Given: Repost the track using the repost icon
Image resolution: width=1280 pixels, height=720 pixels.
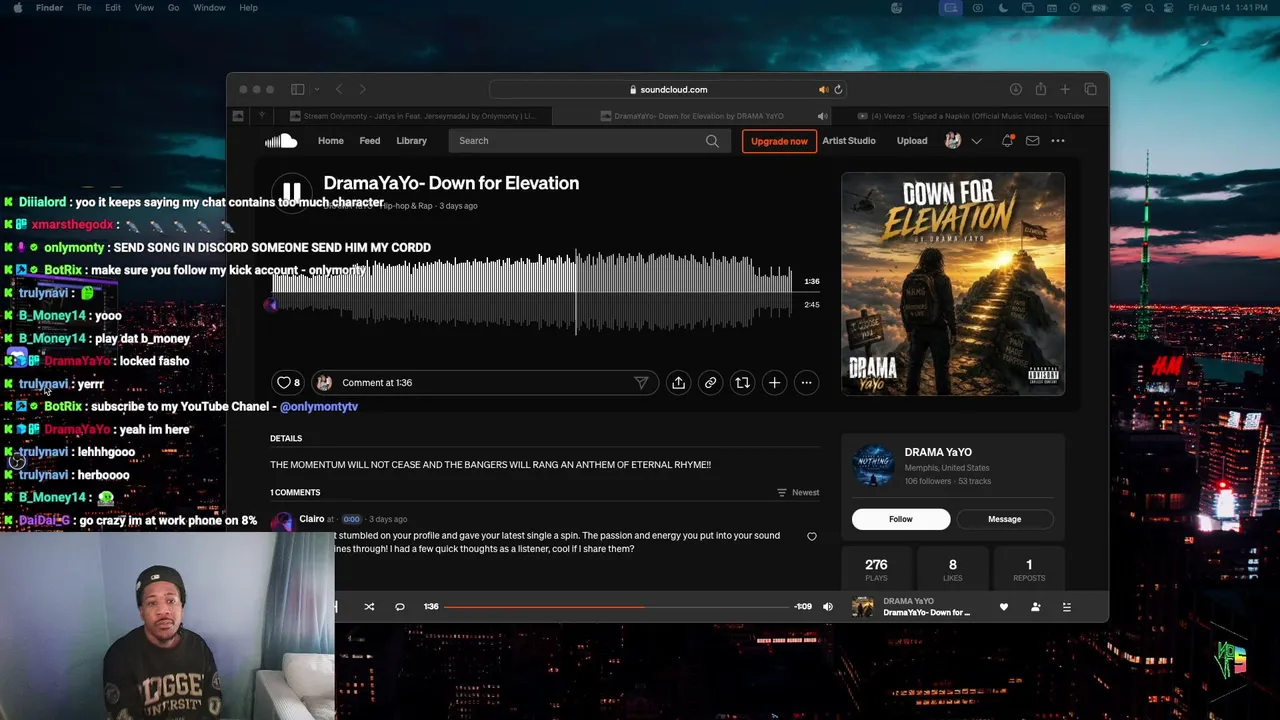Looking at the screenshot, I should tap(742, 382).
